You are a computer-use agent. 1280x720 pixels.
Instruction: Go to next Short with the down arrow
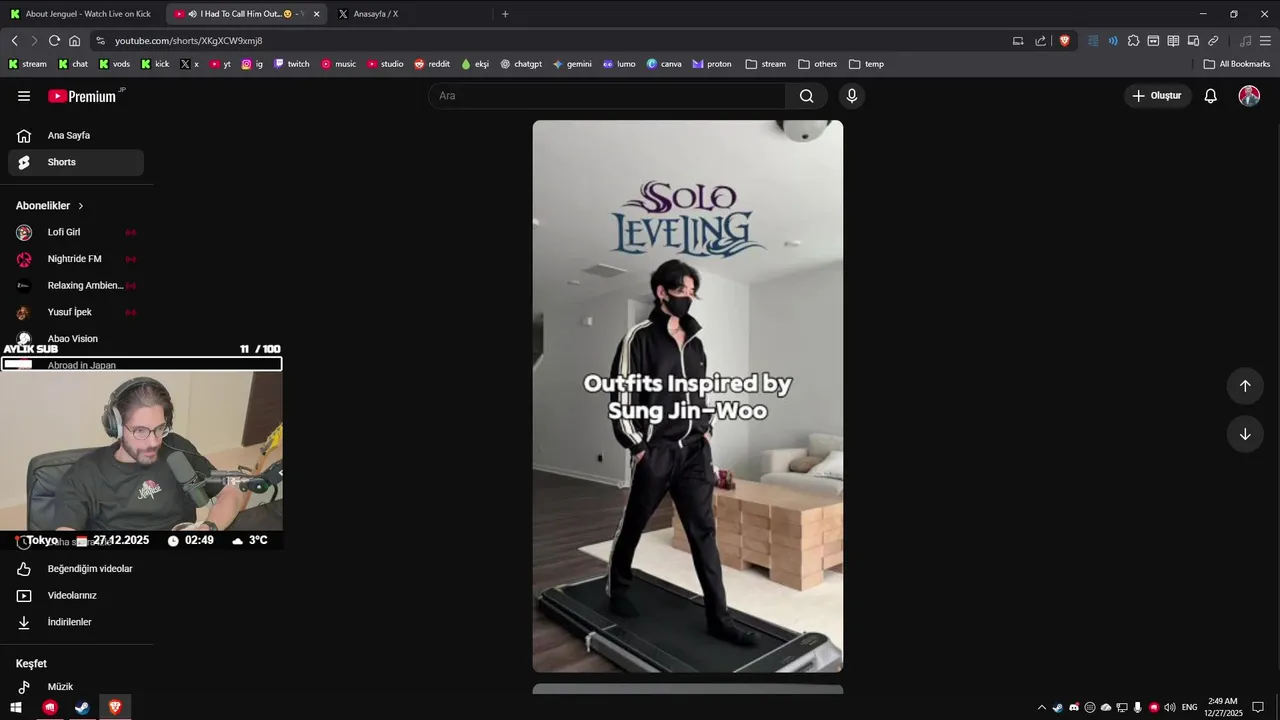click(1245, 434)
